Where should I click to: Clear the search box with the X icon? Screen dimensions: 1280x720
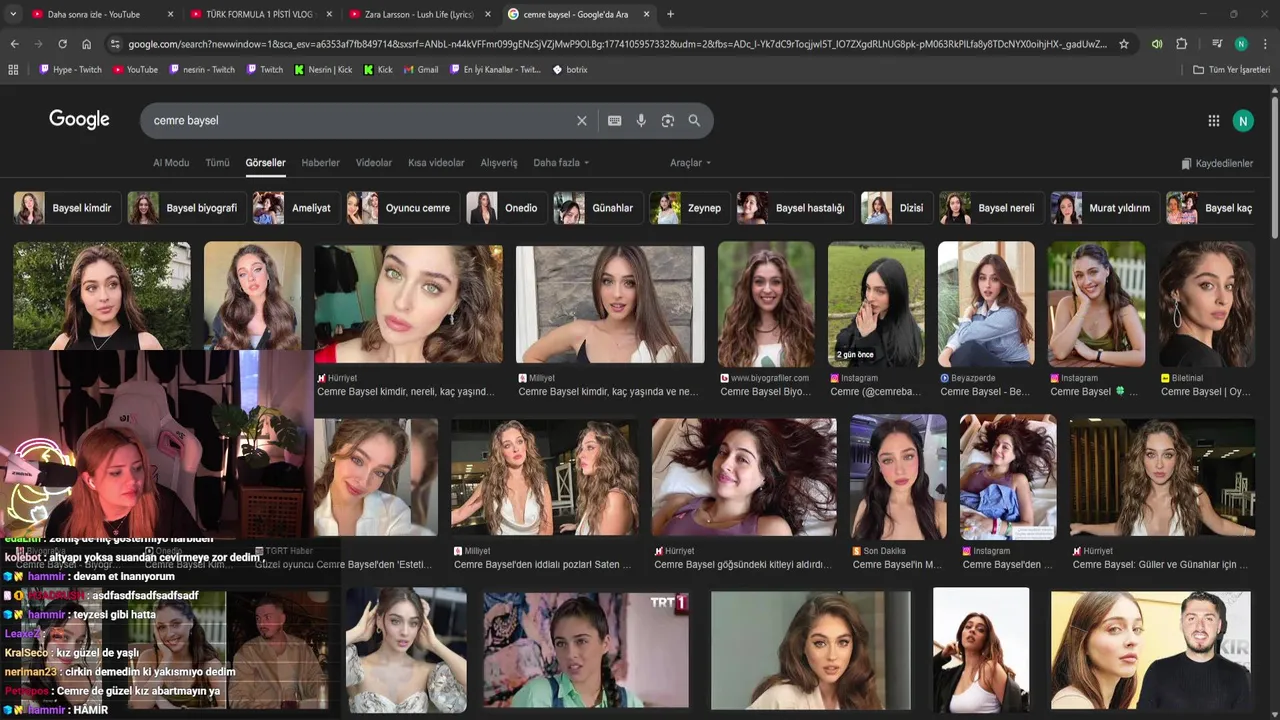581,121
